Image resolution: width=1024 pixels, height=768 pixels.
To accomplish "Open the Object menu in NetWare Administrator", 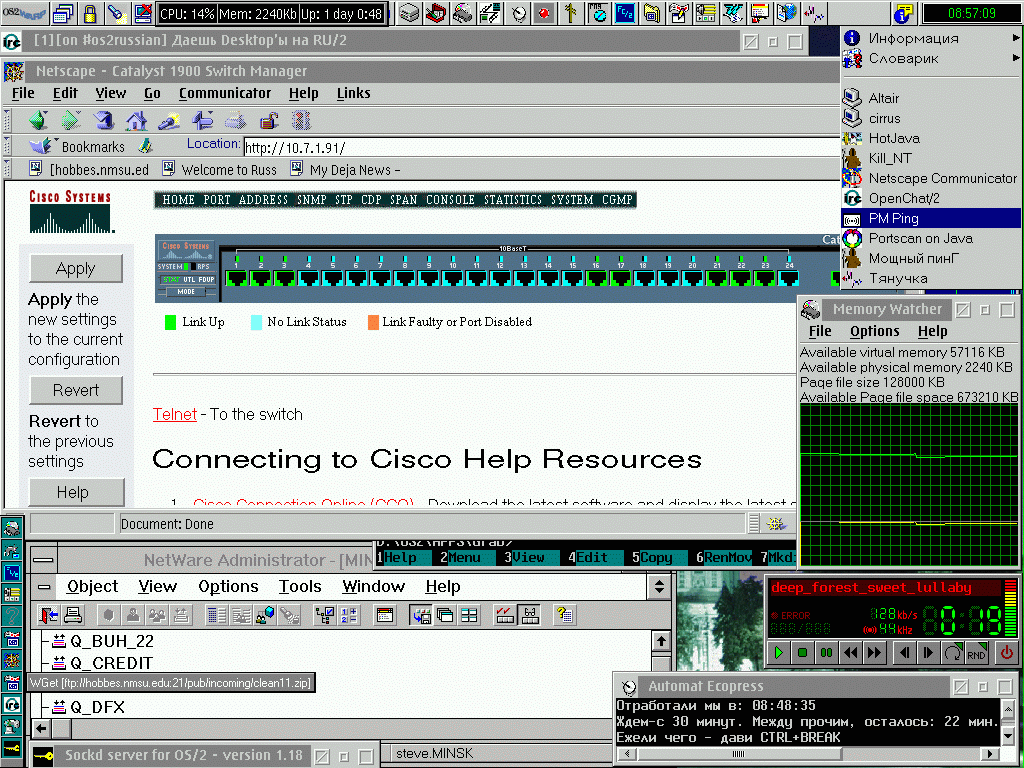I will (x=92, y=586).
